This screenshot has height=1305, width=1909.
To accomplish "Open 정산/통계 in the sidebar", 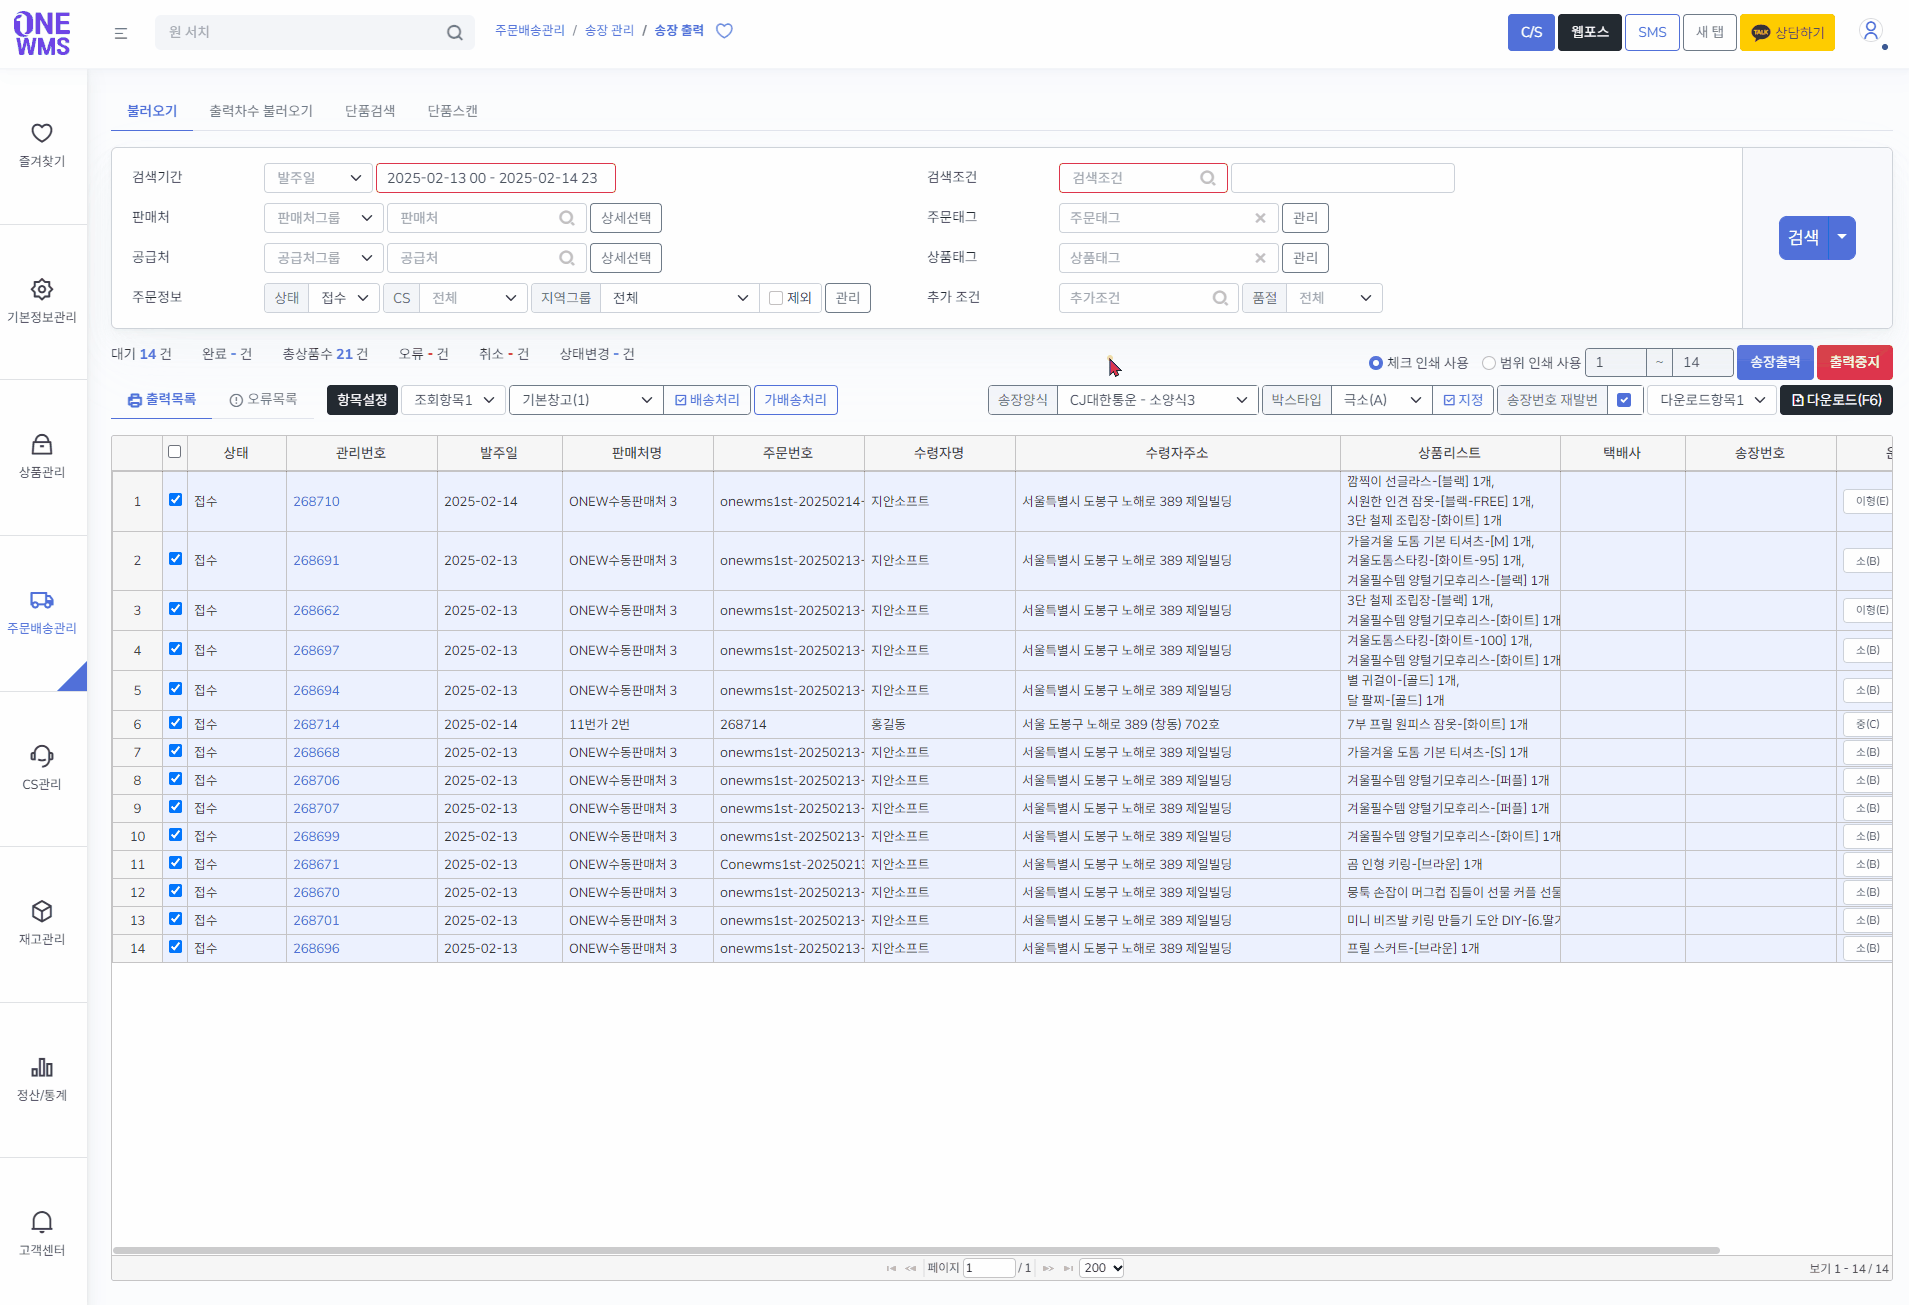I will (x=42, y=1080).
